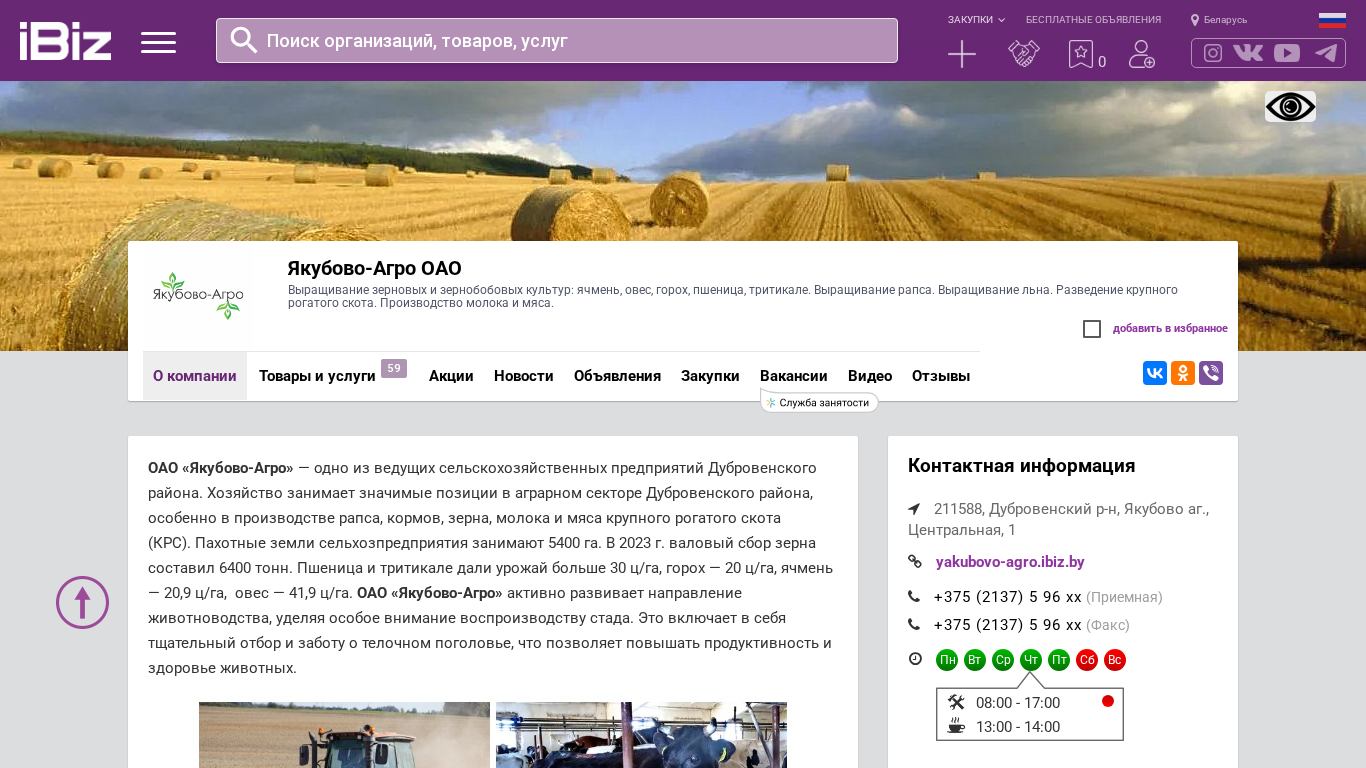Select Saturday in the working hours

pos(1087,660)
